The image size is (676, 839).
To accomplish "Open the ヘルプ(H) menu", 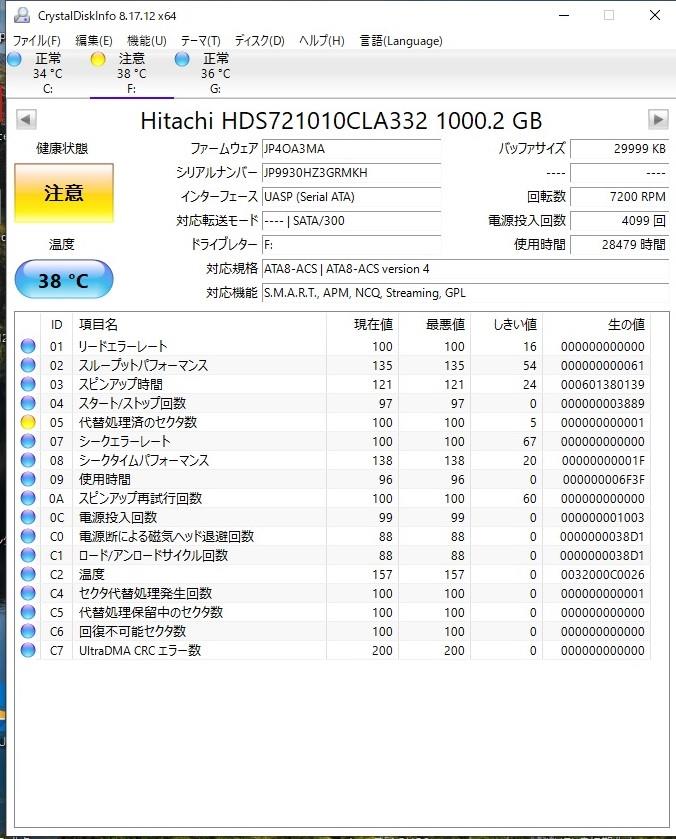I will [x=322, y=41].
